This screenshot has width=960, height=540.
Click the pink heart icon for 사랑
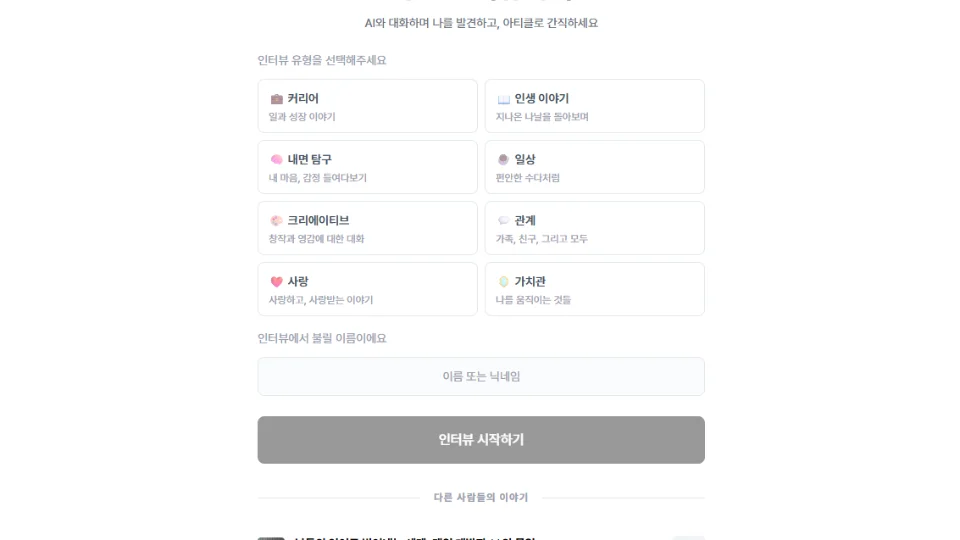tap(277, 282)
